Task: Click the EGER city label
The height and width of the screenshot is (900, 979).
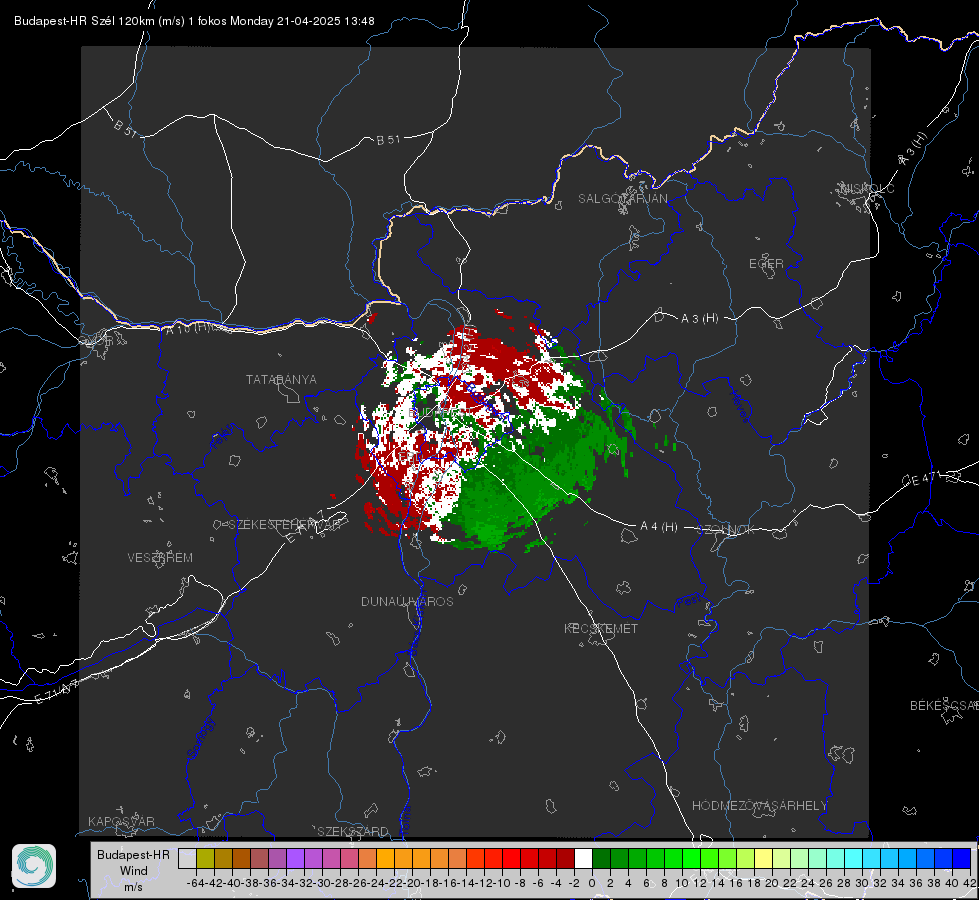Action: point(766,264)
